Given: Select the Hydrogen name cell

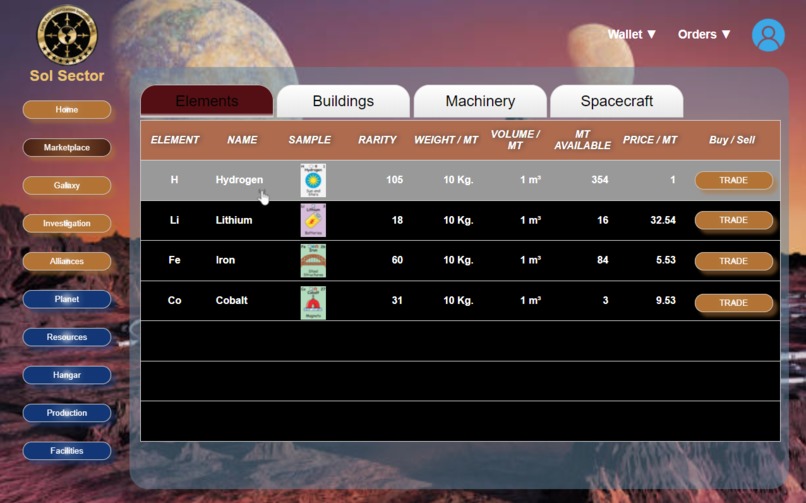Looking at the screenshot, I should point(239,180).
